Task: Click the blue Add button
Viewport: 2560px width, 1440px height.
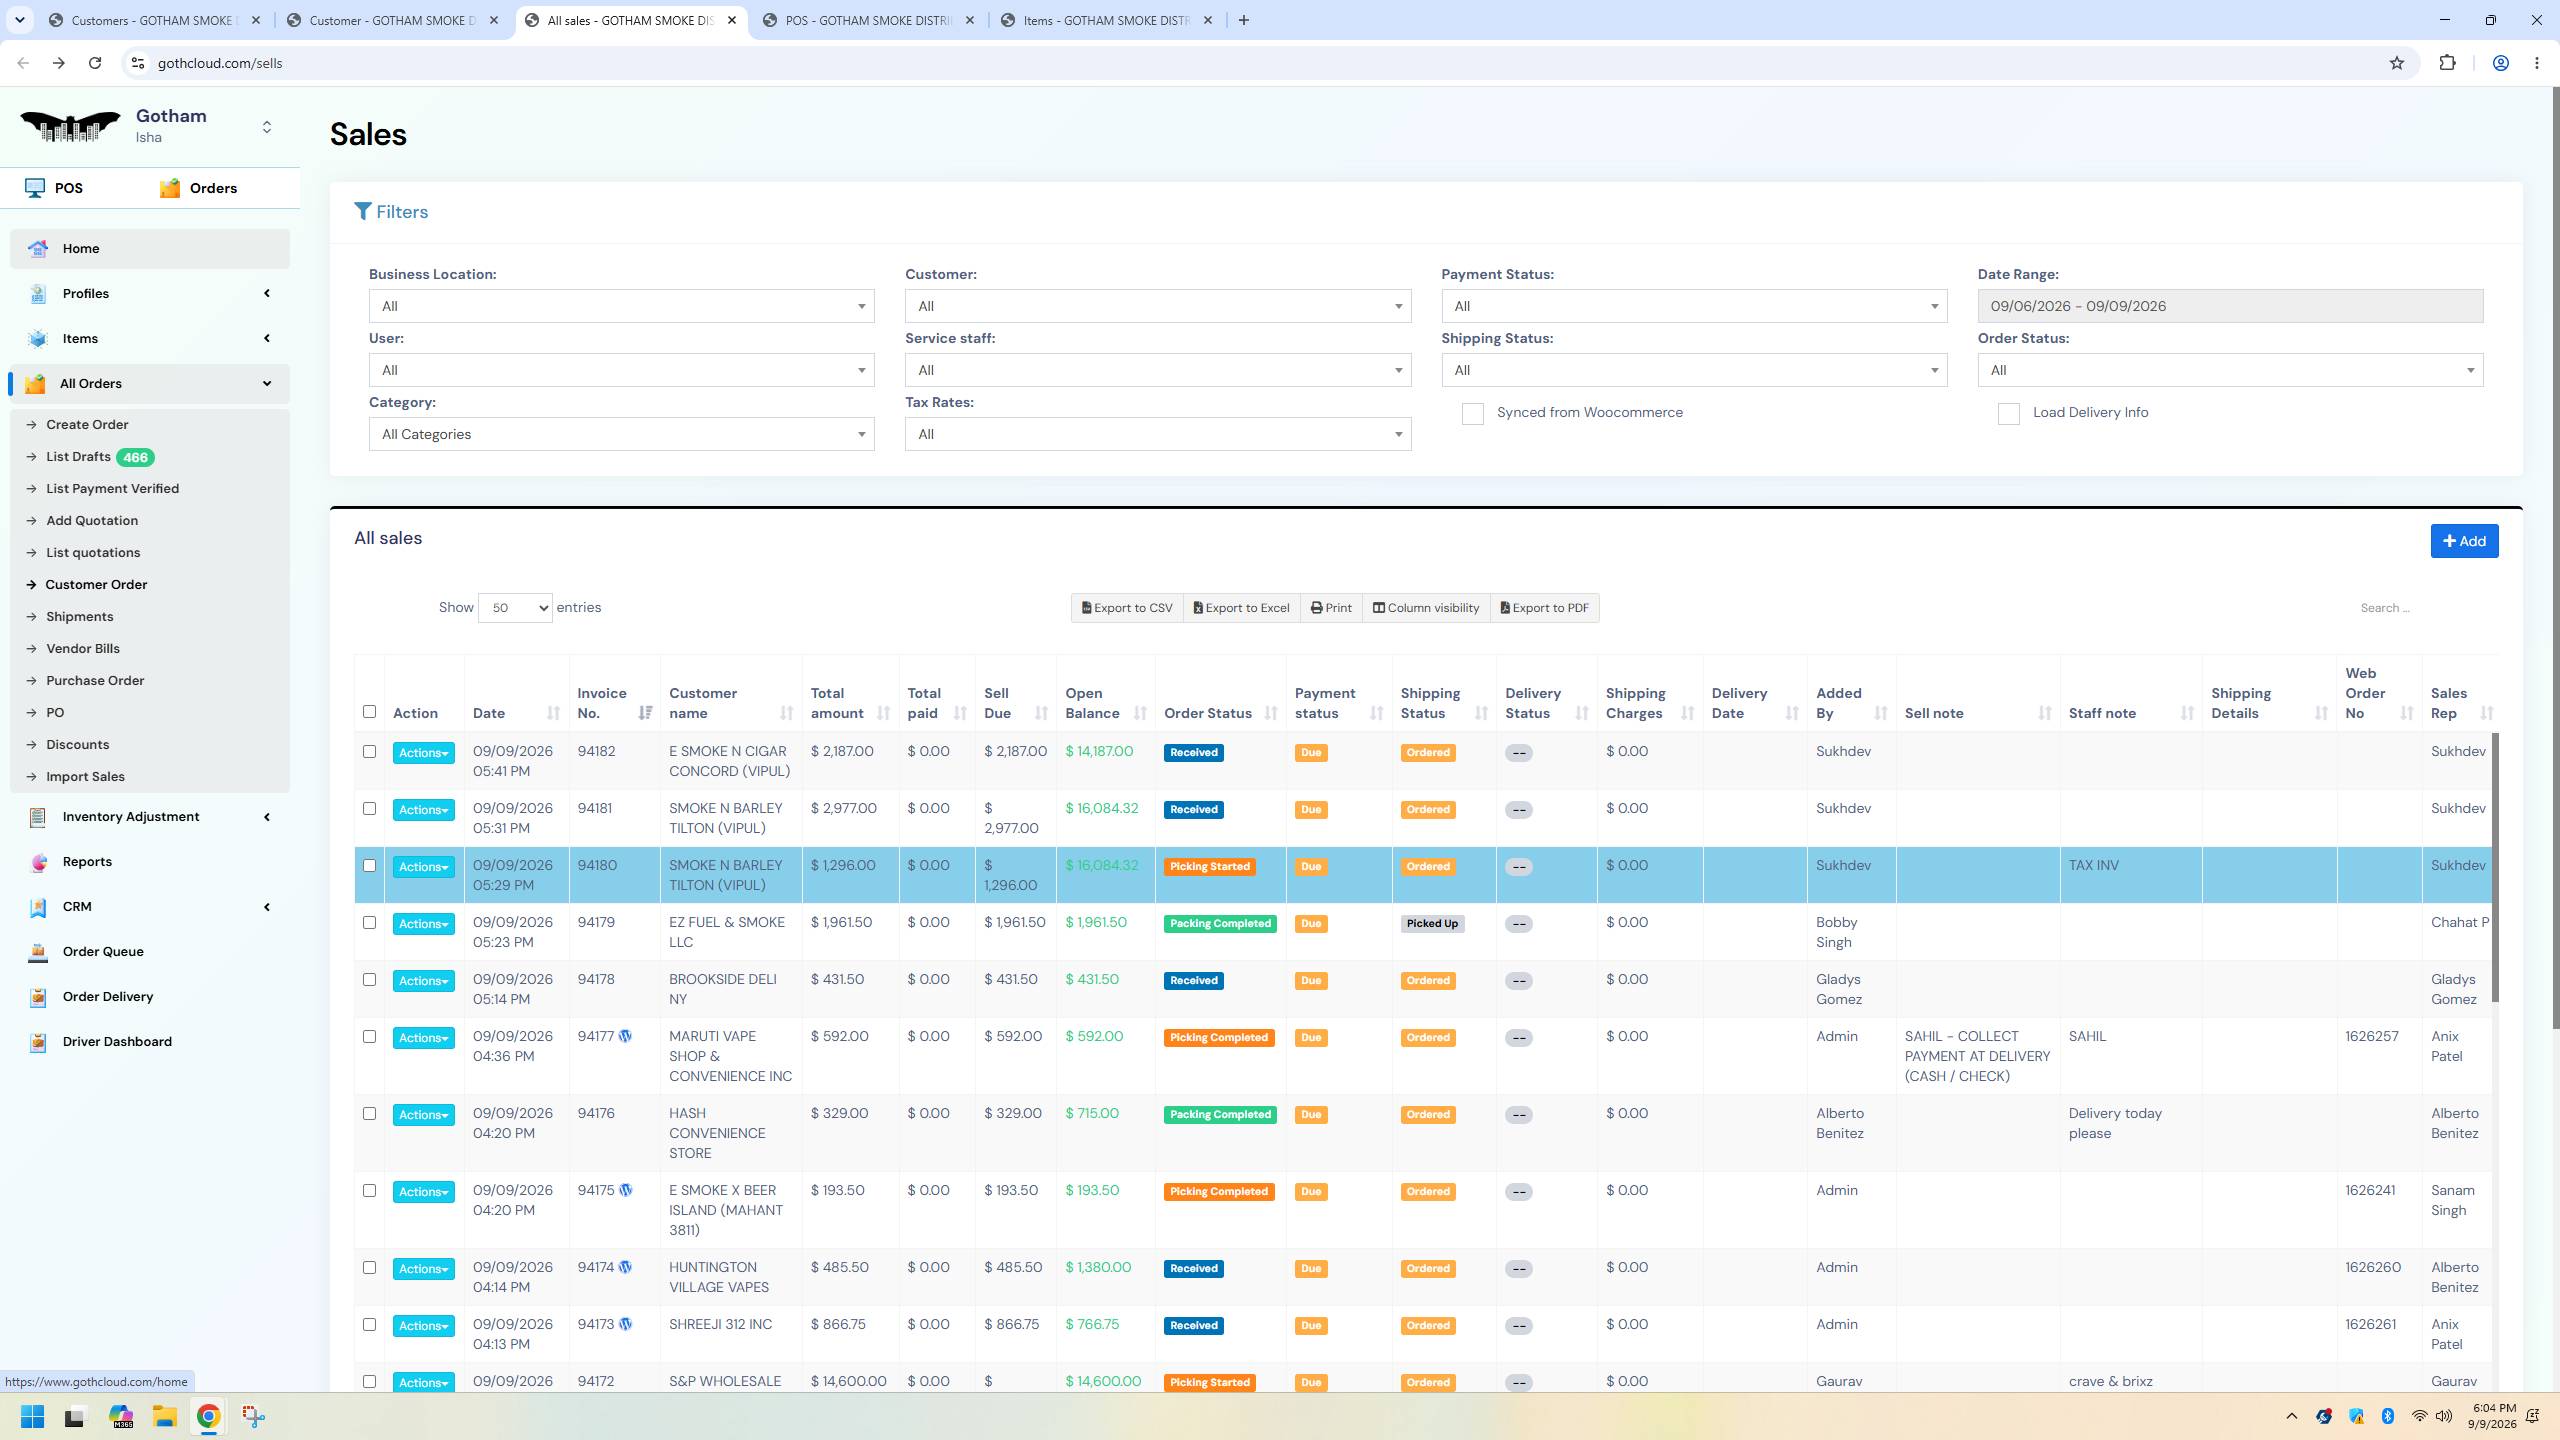Action: [x=2464, y=541]
